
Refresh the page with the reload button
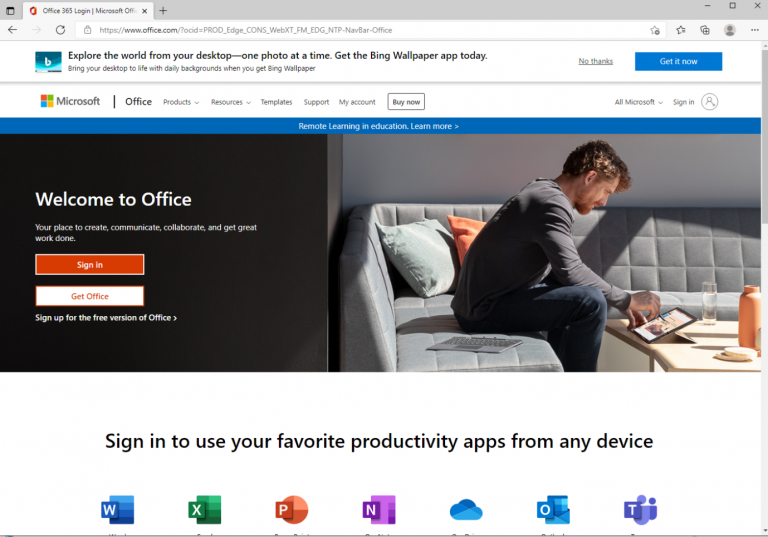pos(60,30)
